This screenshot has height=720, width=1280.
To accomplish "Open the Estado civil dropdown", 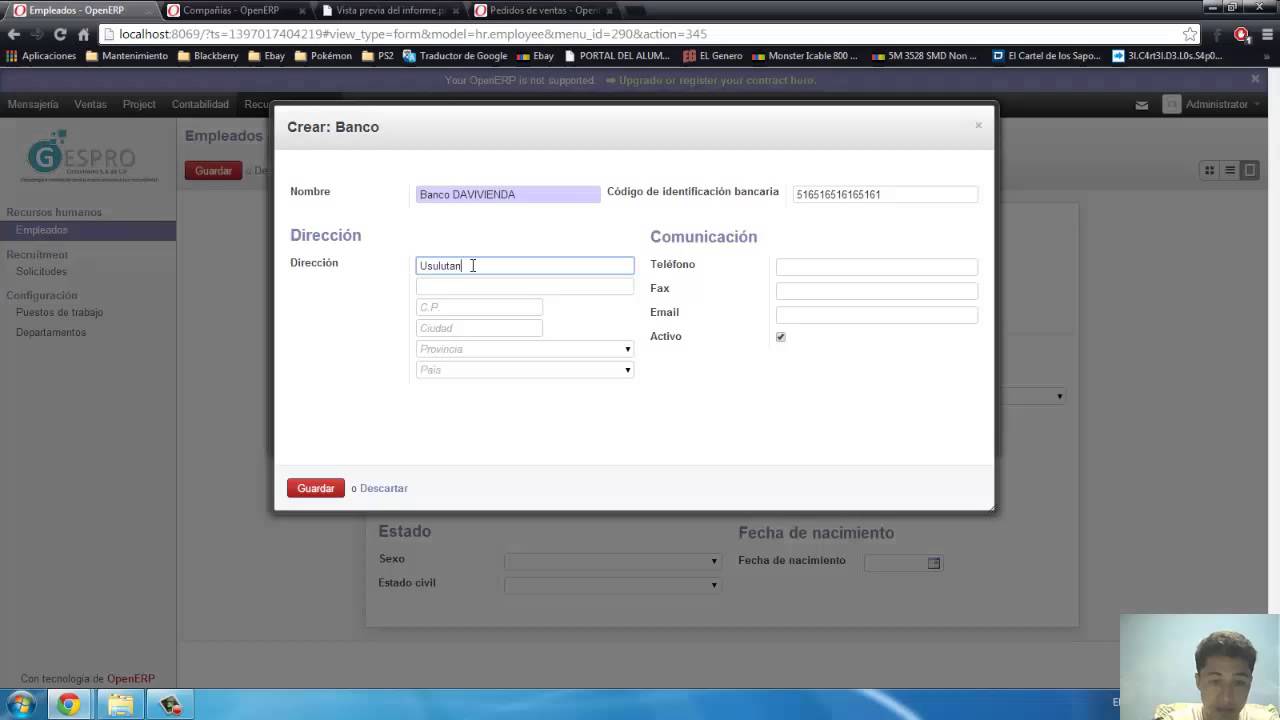I will click(612, 585).
